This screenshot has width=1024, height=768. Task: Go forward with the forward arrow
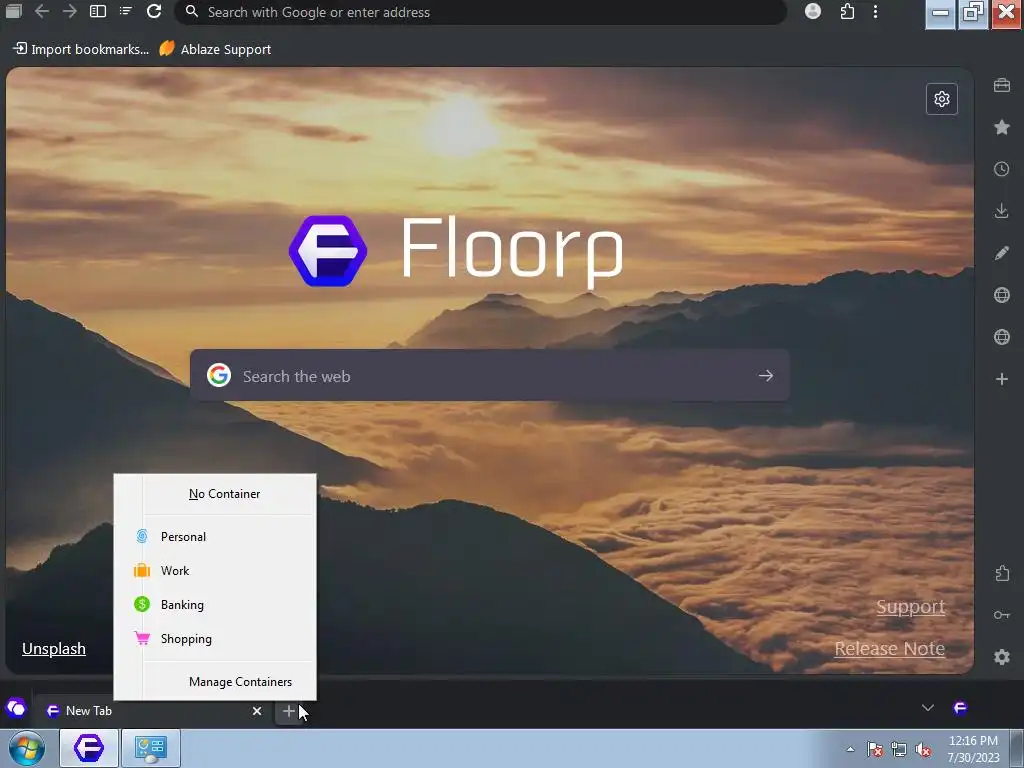pyautogui.click(x=70, y=12)
